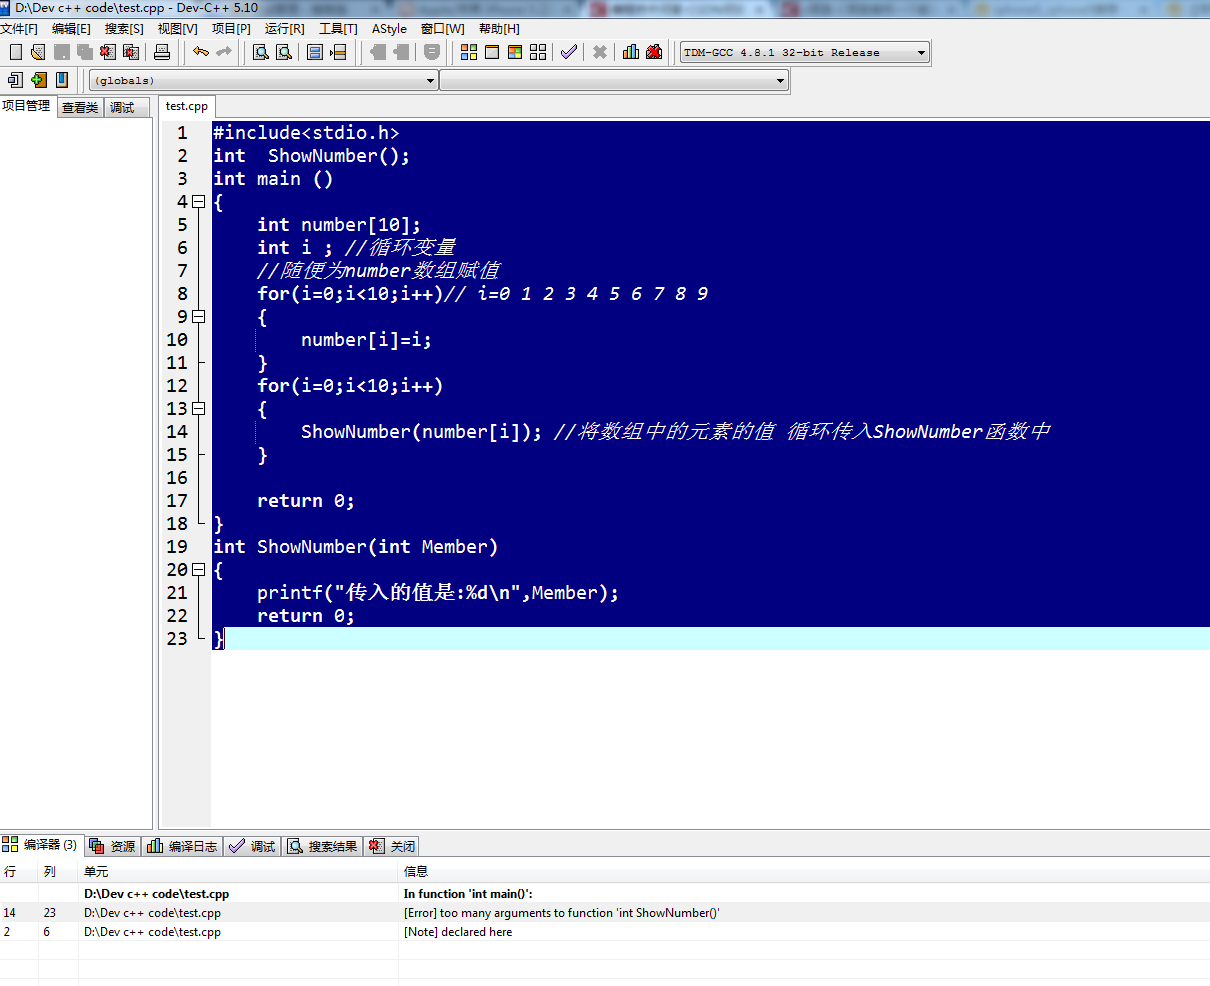Click the 'return 0;' code on line 17
Viewport: 1210px width, 986px height.
[306, 501]
